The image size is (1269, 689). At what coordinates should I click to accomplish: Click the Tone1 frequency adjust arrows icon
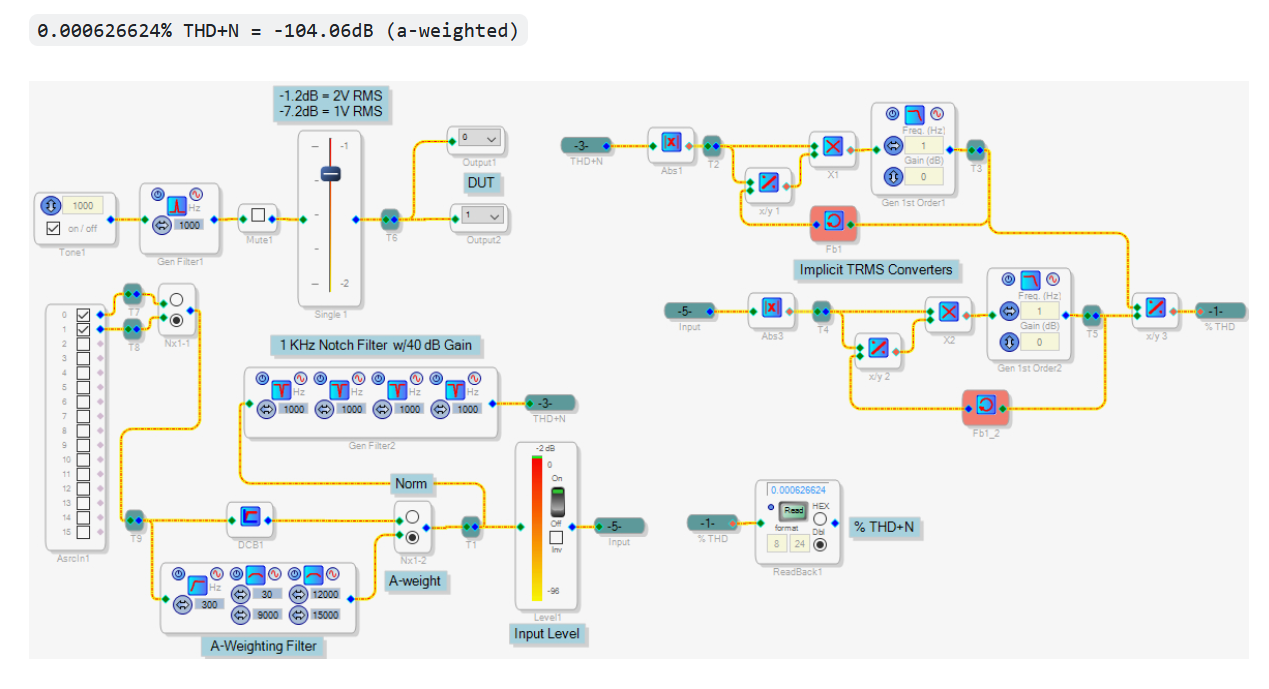[50, 205]
